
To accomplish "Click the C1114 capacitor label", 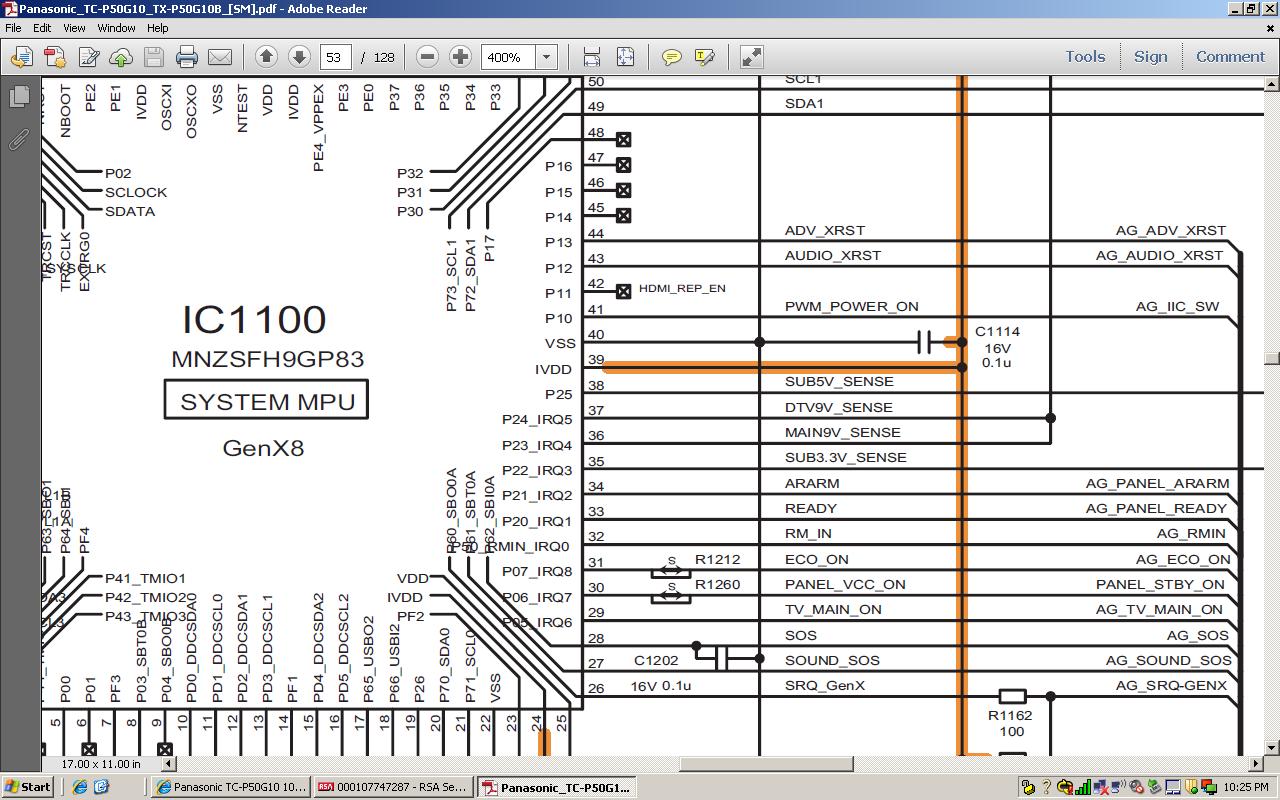I will click(997, 331).
